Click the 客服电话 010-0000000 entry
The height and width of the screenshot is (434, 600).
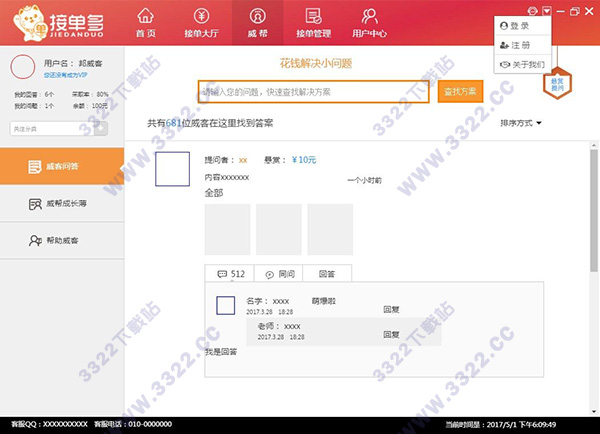pos(133,424)
